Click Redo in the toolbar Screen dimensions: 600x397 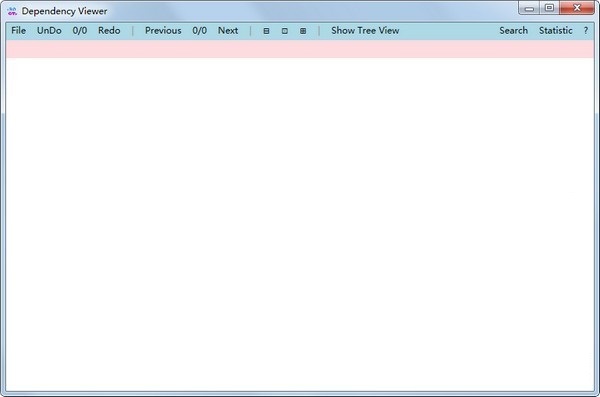tap(109, 31)
